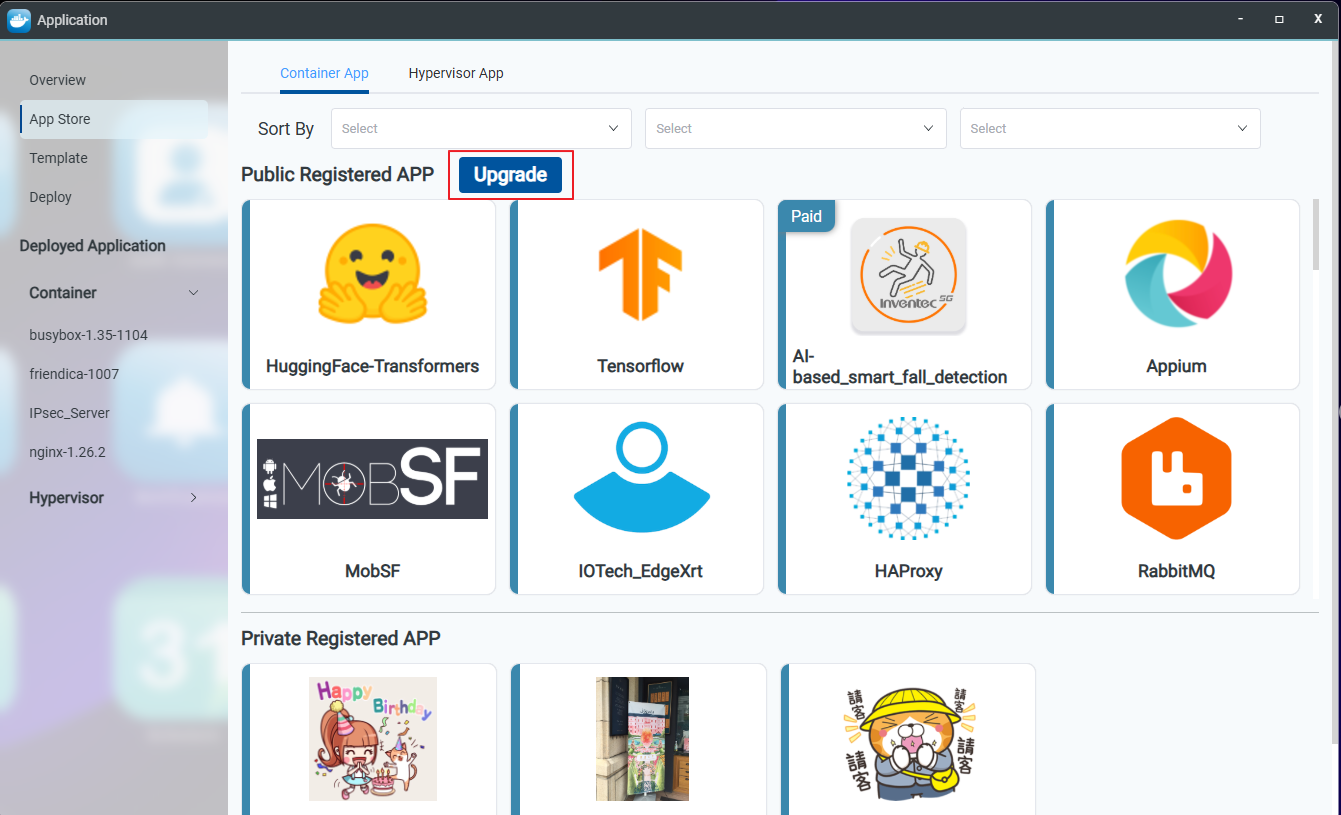Click the Paid badge on fall detection card
The image size is (1341, 815).
pyautogui.click(x=807, y=216)
